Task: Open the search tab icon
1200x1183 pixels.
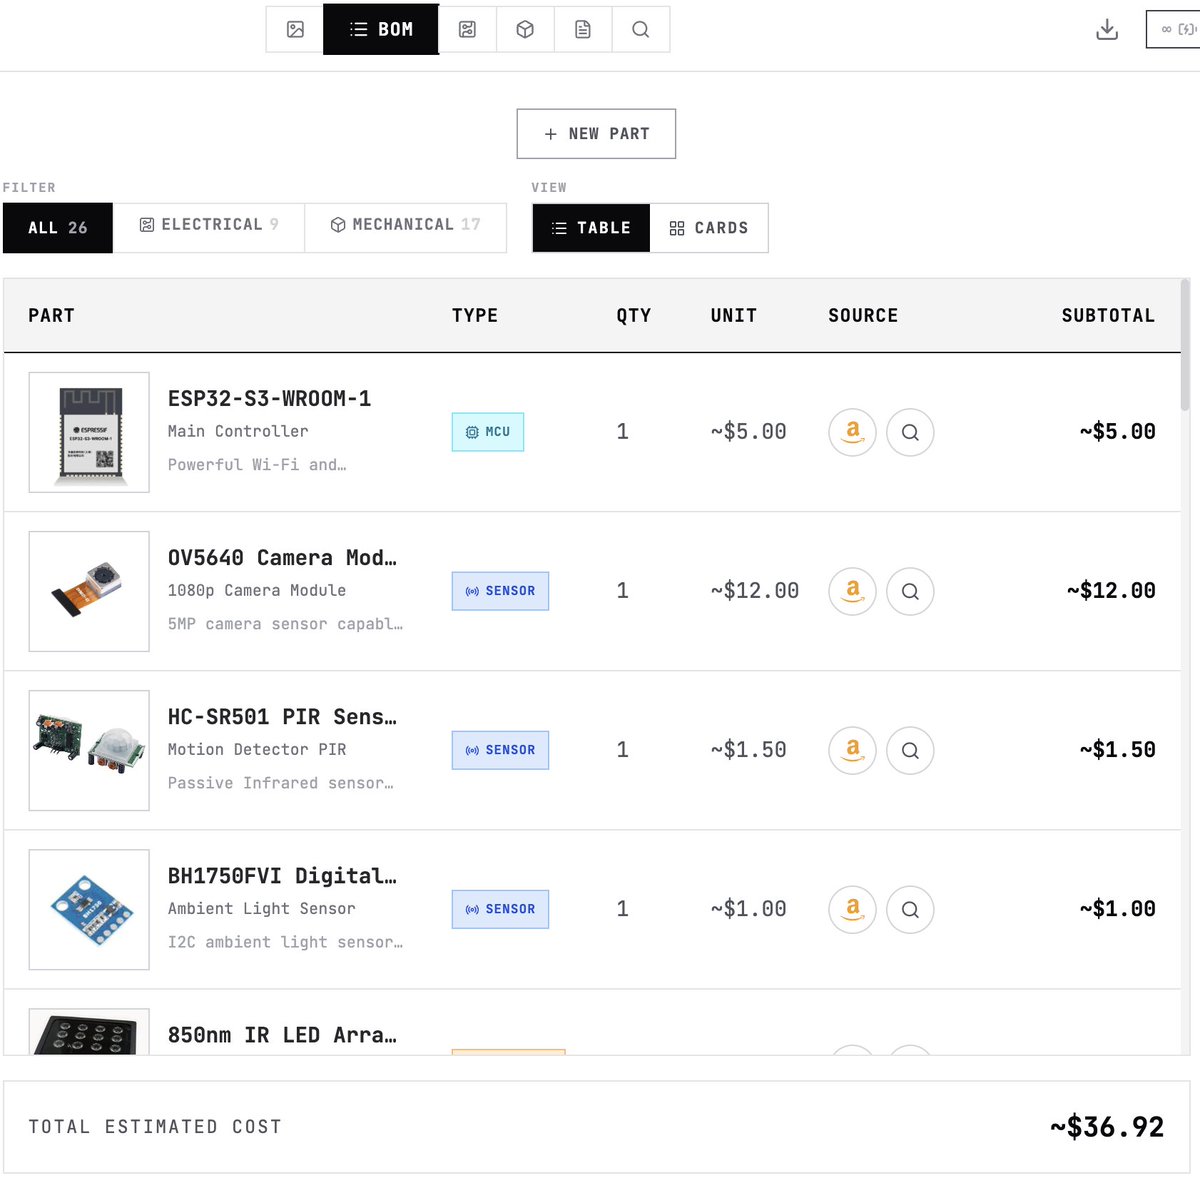Action: [x=641, y=29]
